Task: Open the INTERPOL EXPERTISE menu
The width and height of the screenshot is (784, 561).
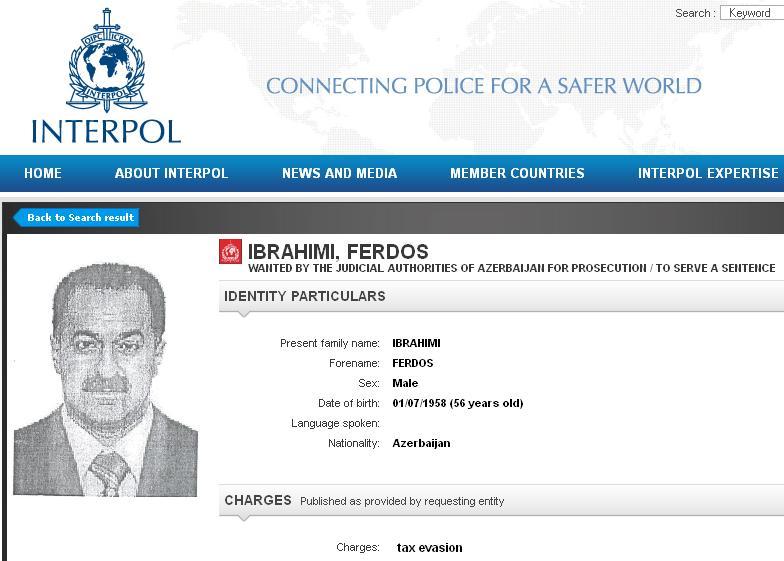Action: (x=708, y=173)
